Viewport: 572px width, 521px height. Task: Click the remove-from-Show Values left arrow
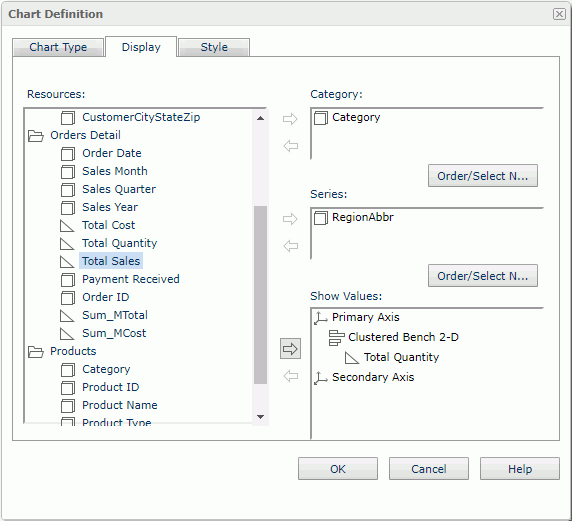click(291, 376)
